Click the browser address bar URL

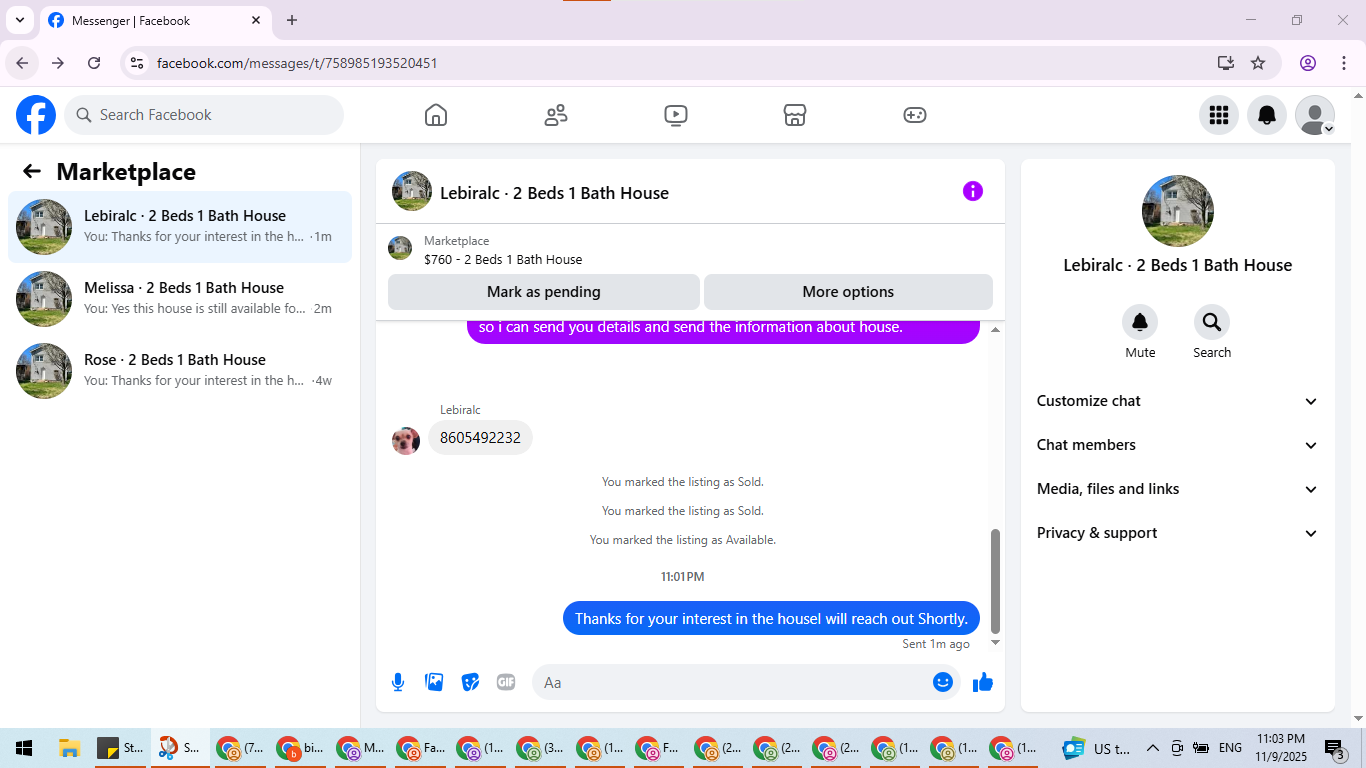(297, 63)
